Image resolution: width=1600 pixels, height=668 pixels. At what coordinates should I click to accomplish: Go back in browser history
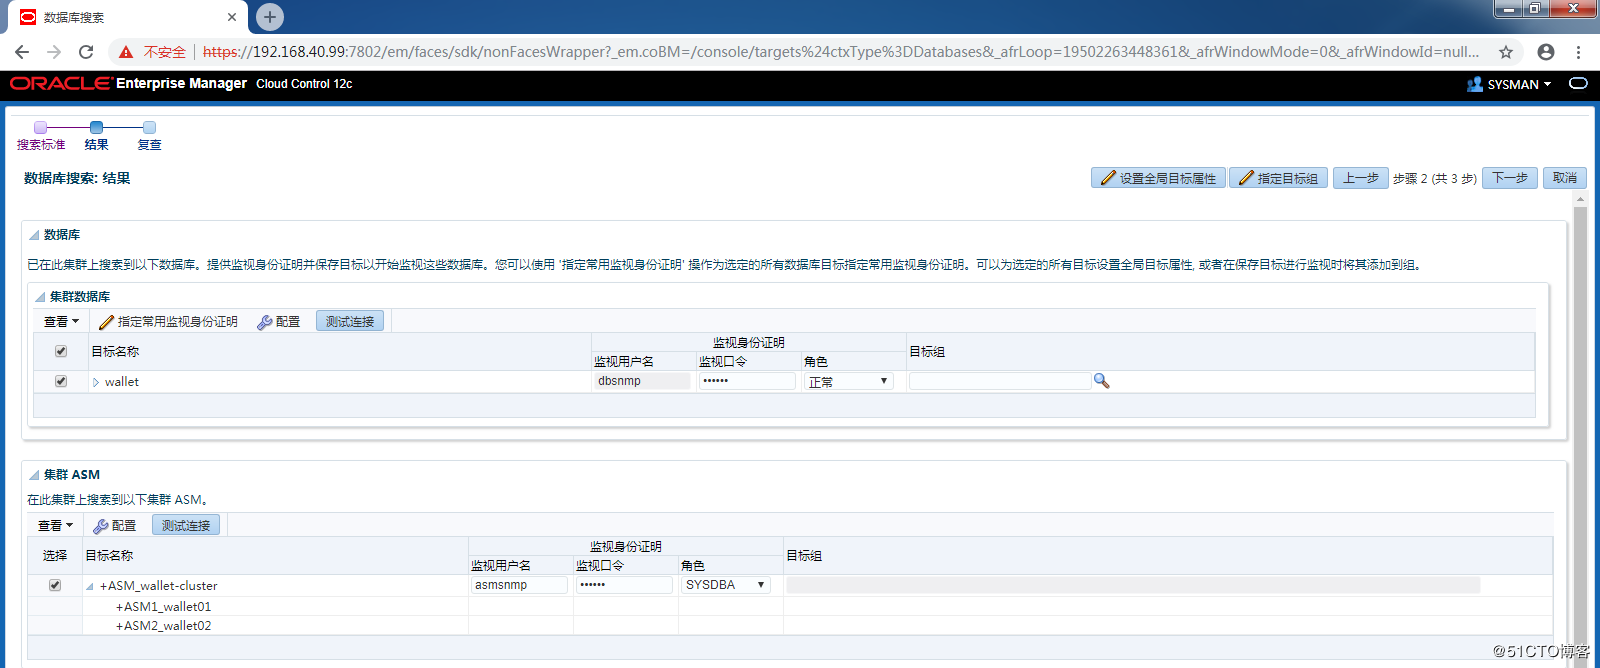point(22,52)
